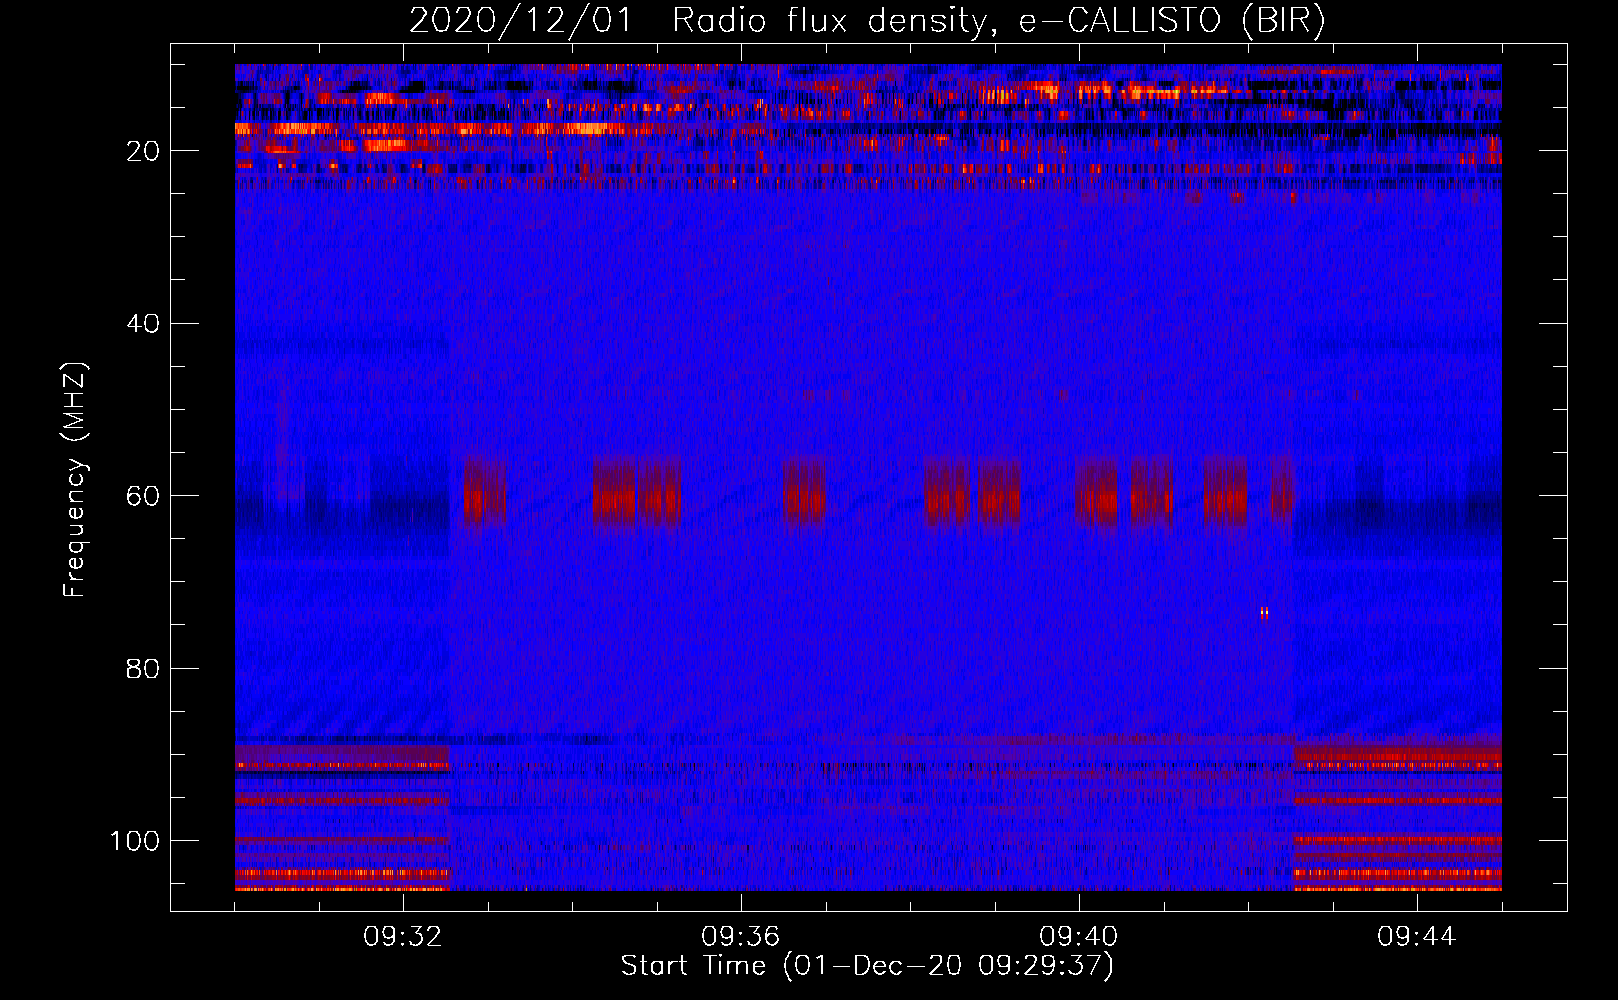
Task: Click the "Start Time (01-Dec-20 09:29:37)" label
Action: [x=867, y=966]
